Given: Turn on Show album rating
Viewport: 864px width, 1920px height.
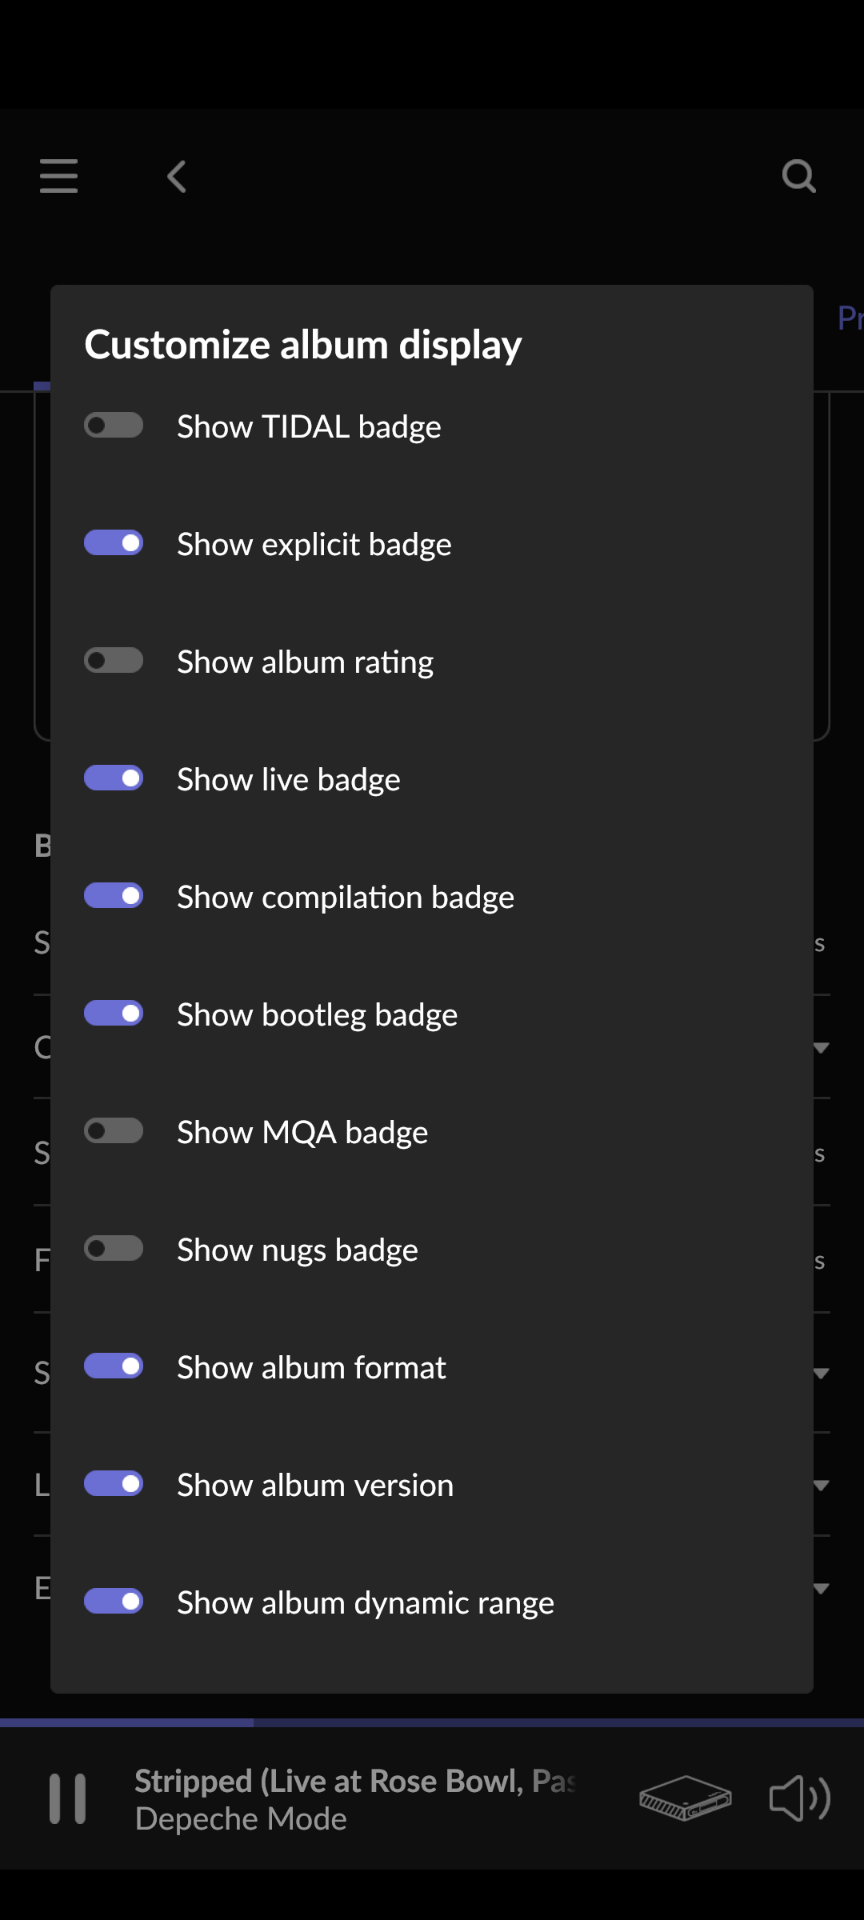Looking at the screenshot, I should pyautogui.click(x=114, y=661).
